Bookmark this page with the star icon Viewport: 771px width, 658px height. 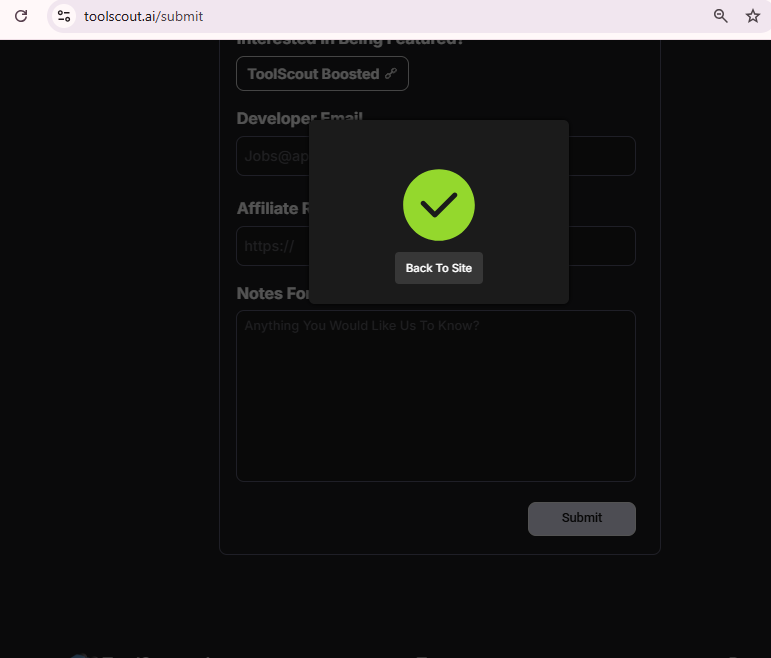pyautogui.click(x=753, y=16)
